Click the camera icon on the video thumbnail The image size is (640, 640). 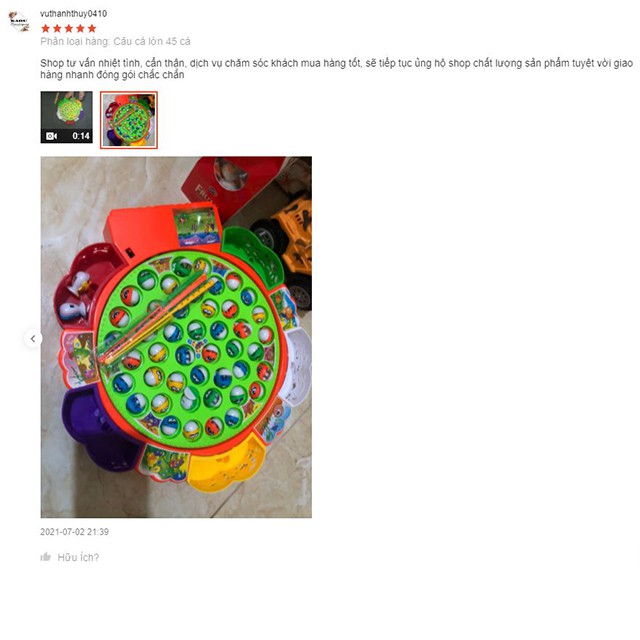pyautogui.click(x=51, y=136)
